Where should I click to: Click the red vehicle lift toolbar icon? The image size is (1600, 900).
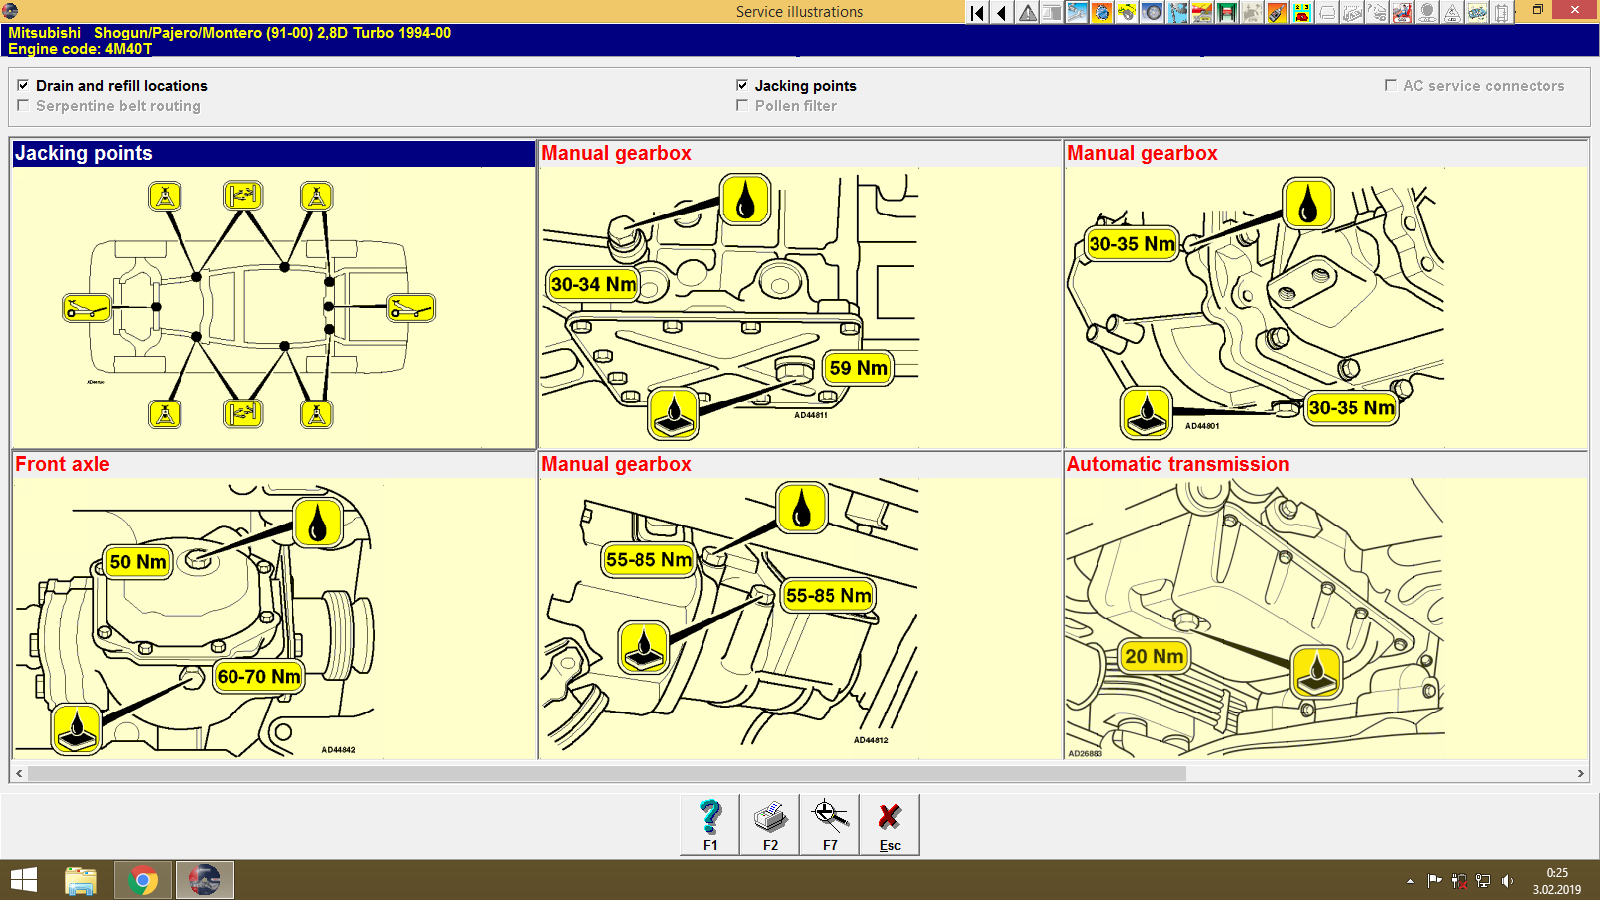1227,11
